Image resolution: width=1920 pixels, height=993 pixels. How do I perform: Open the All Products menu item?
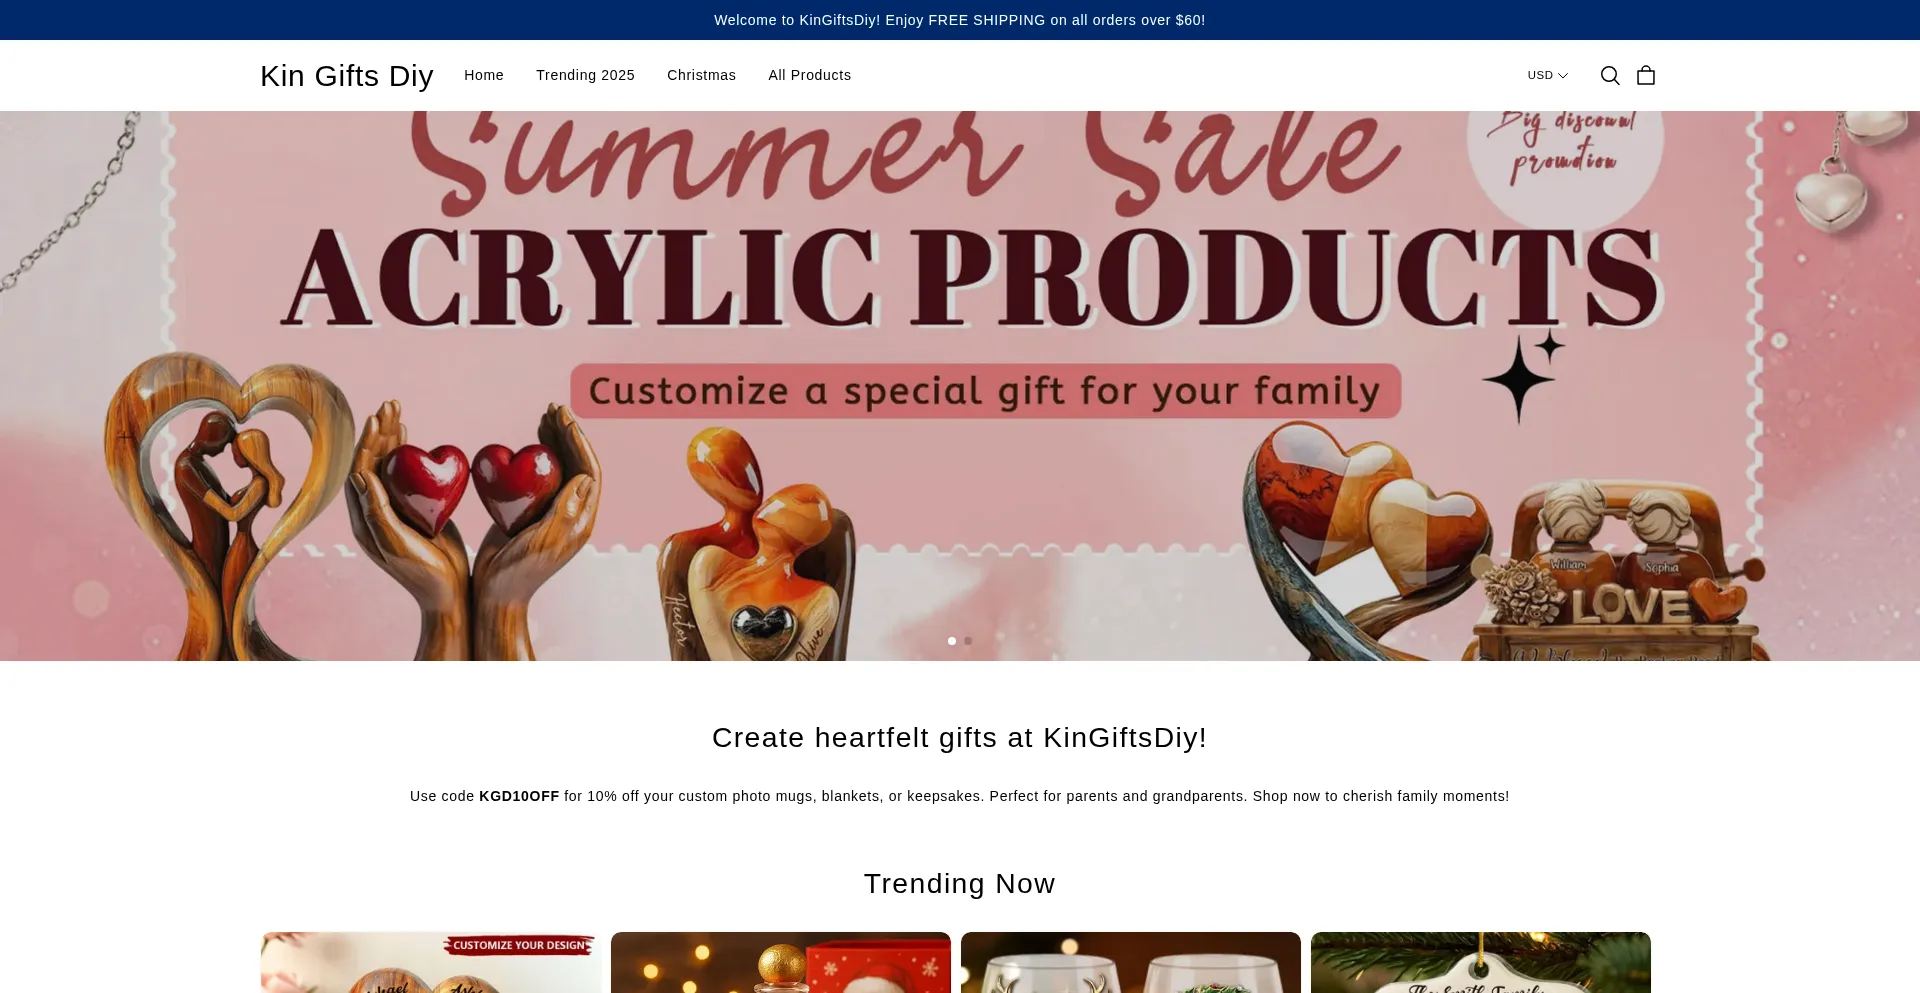[810, 76]
